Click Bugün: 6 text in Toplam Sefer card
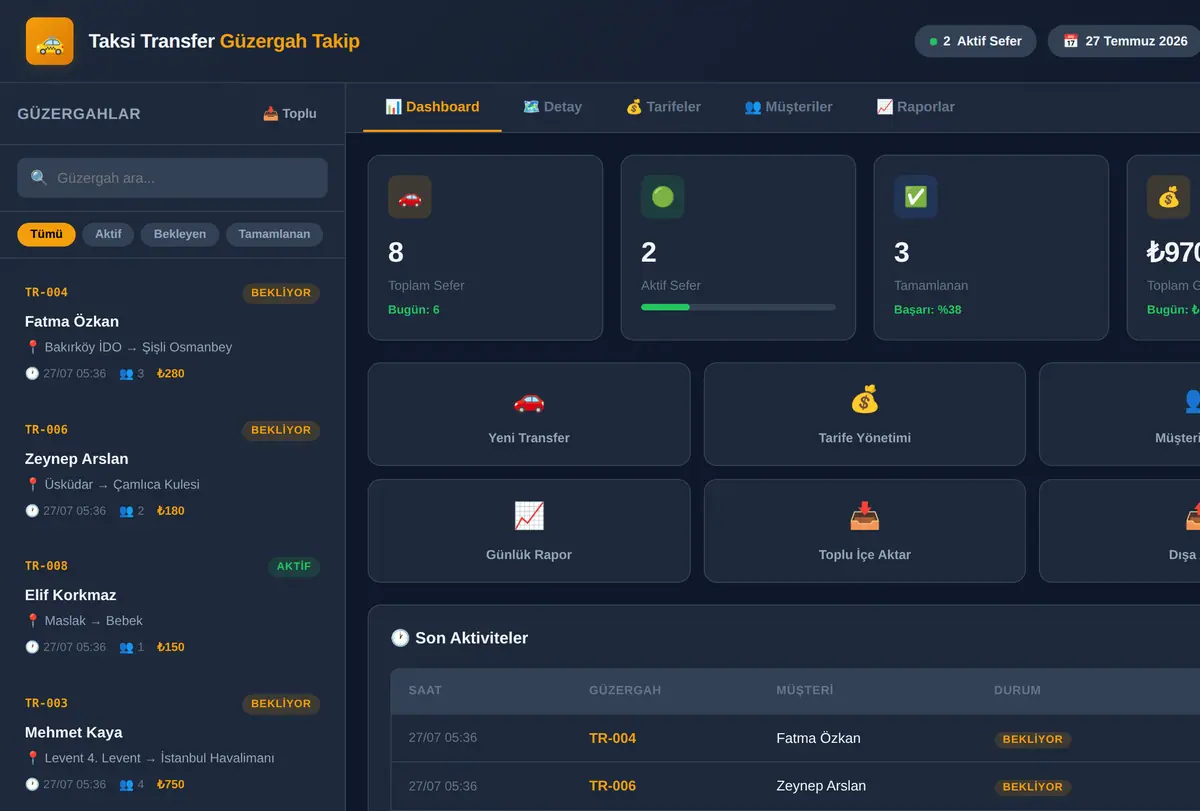 (x=414, y=310)
